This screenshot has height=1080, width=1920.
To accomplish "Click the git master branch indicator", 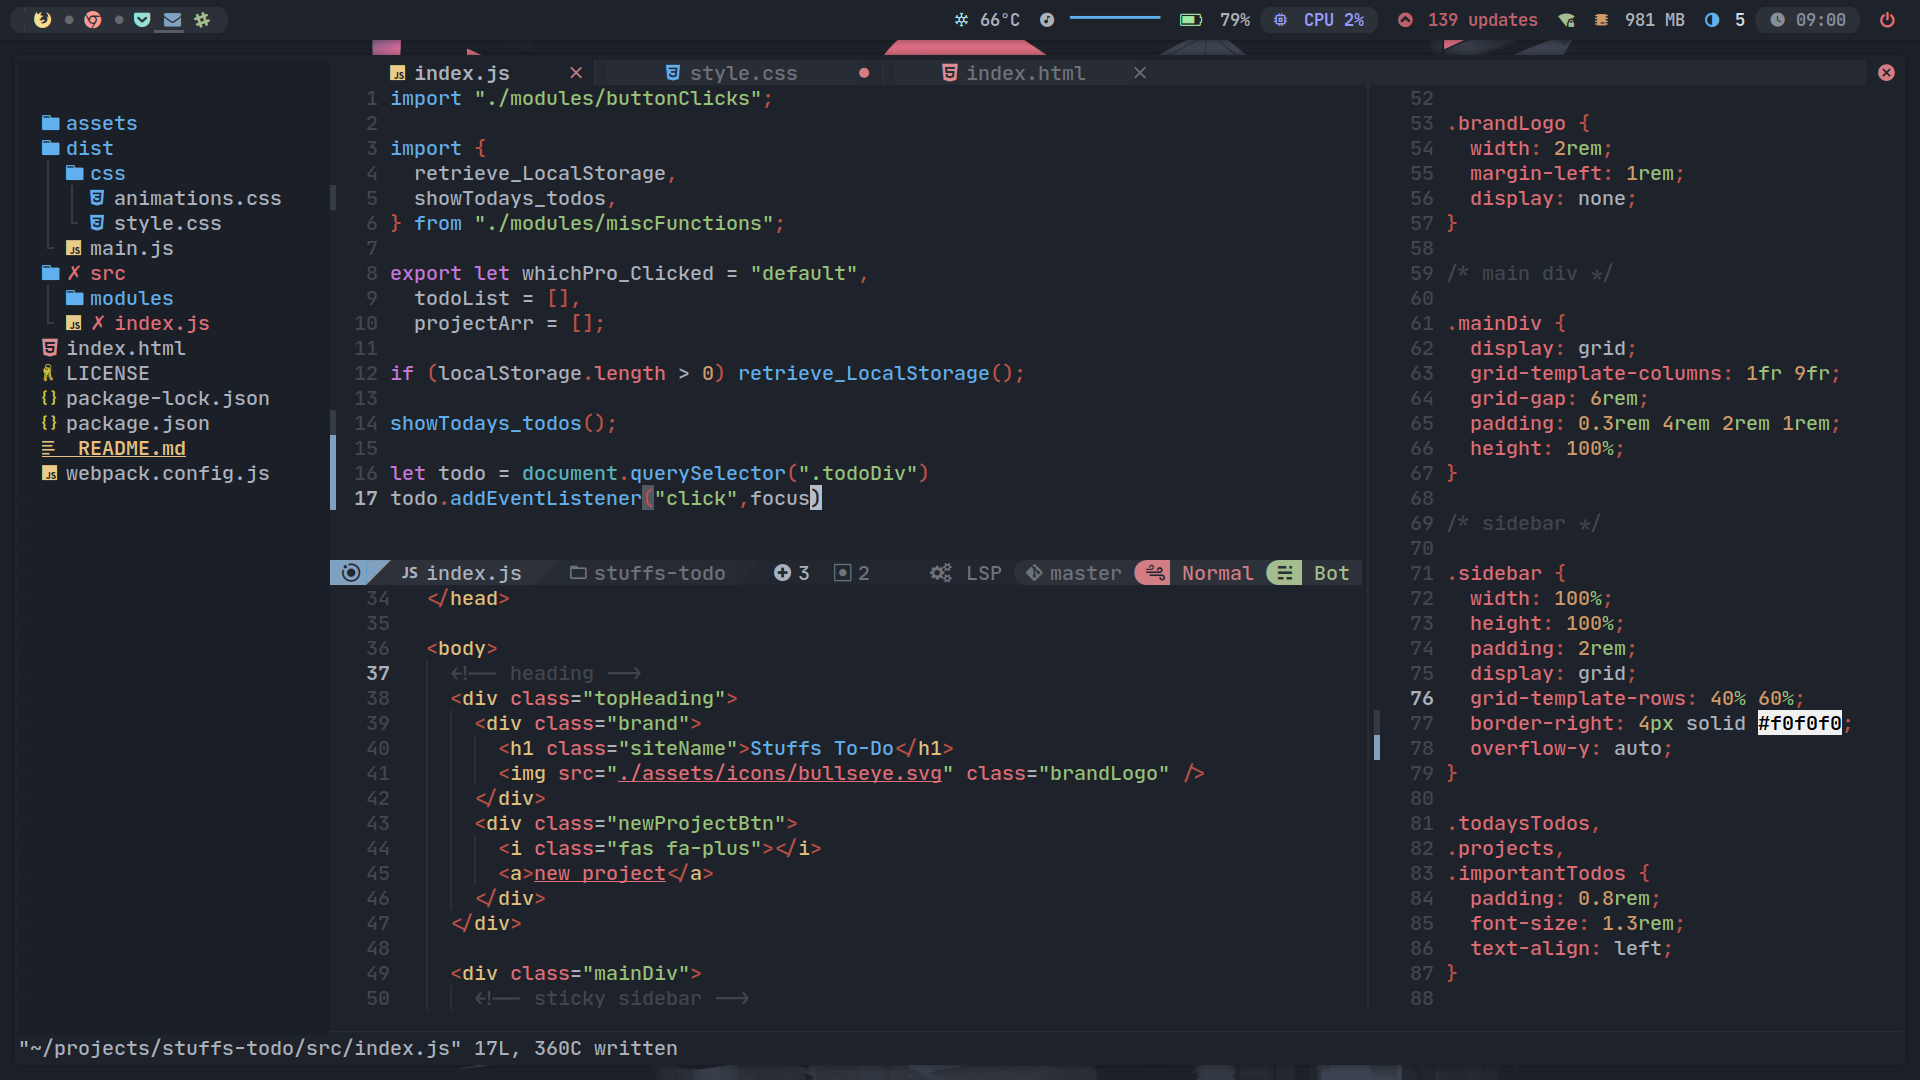I will [x=1073, y=573].
